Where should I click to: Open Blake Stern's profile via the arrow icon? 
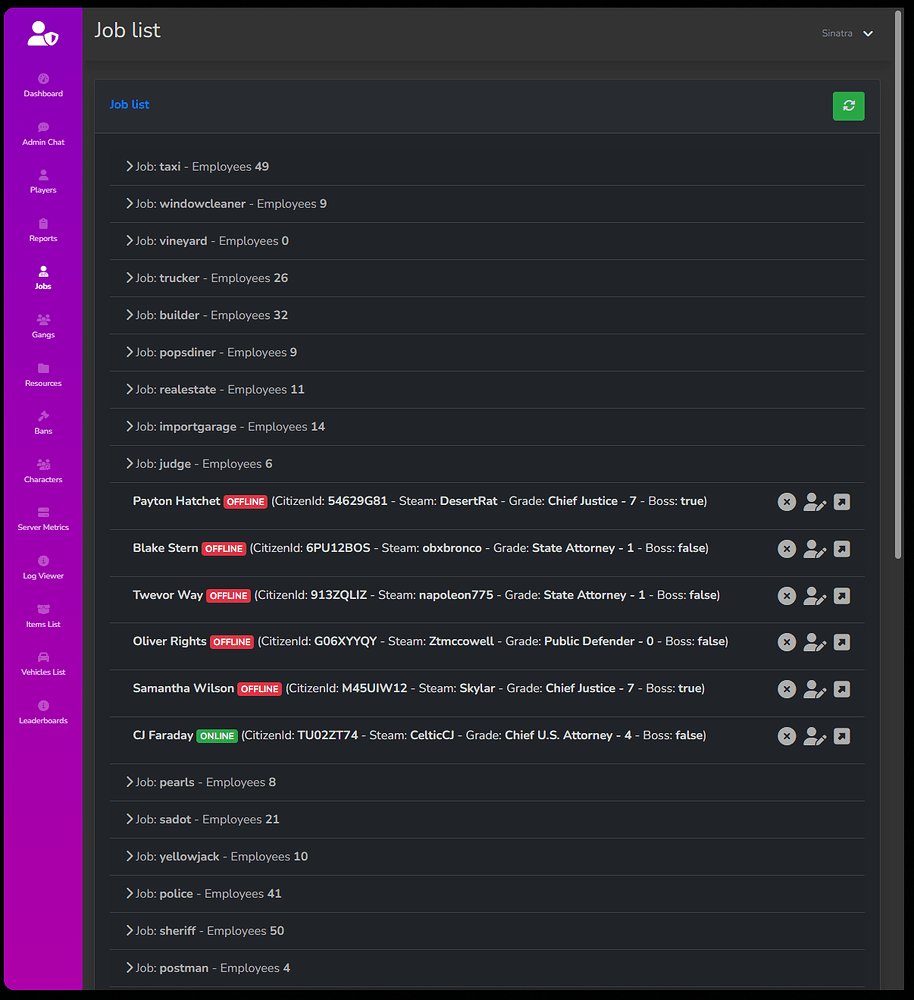tap(841, 548)
